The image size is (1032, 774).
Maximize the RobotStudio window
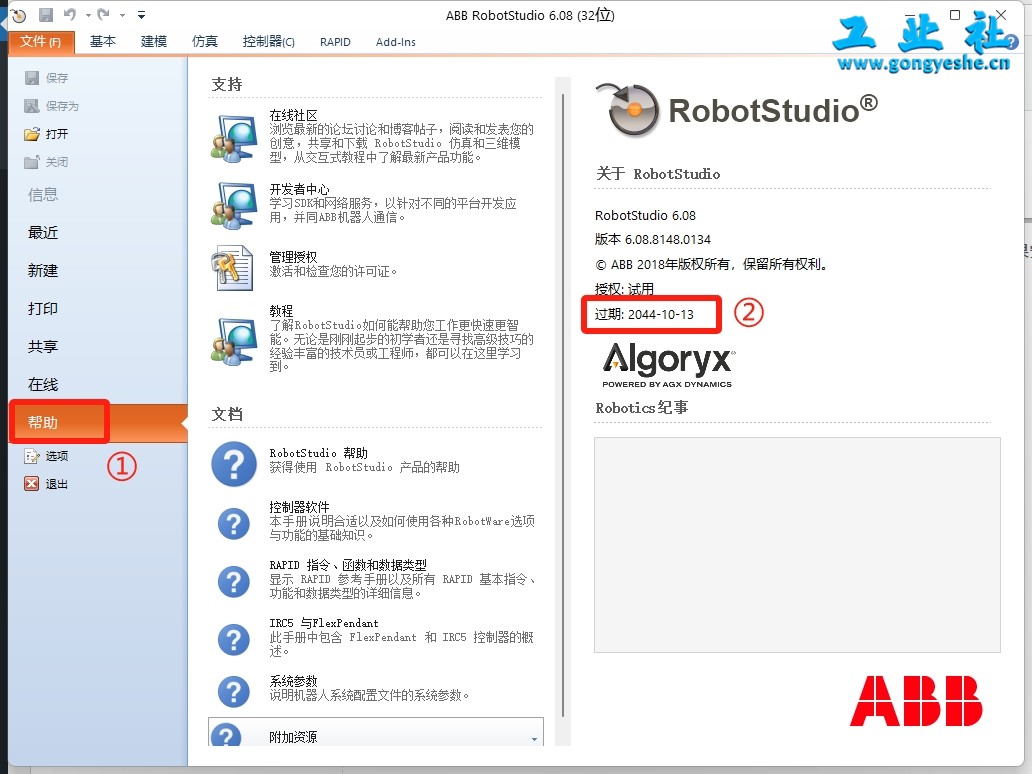pos(955,14)
